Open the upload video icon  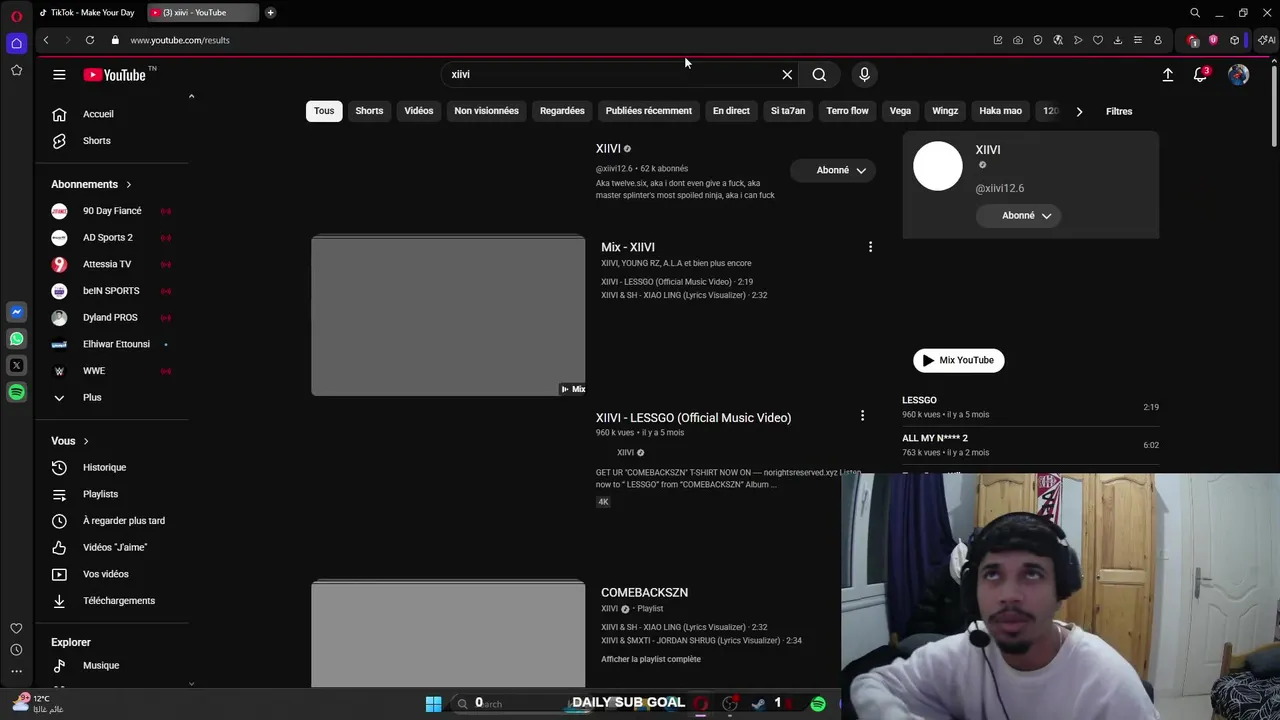[1167, 75]
